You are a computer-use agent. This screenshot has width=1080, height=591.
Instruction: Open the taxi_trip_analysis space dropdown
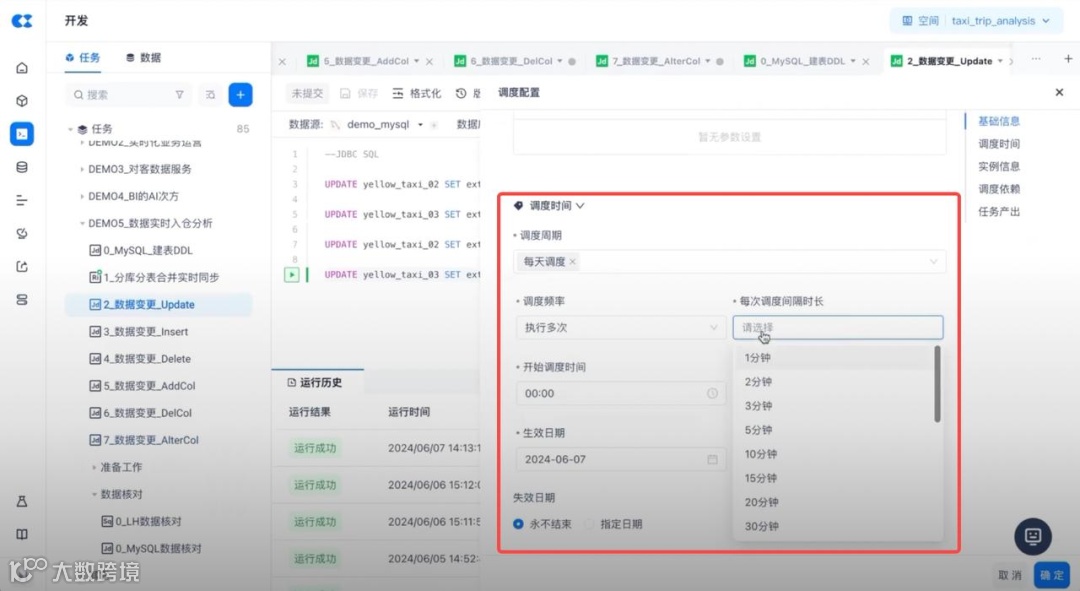tap(976, 21)
